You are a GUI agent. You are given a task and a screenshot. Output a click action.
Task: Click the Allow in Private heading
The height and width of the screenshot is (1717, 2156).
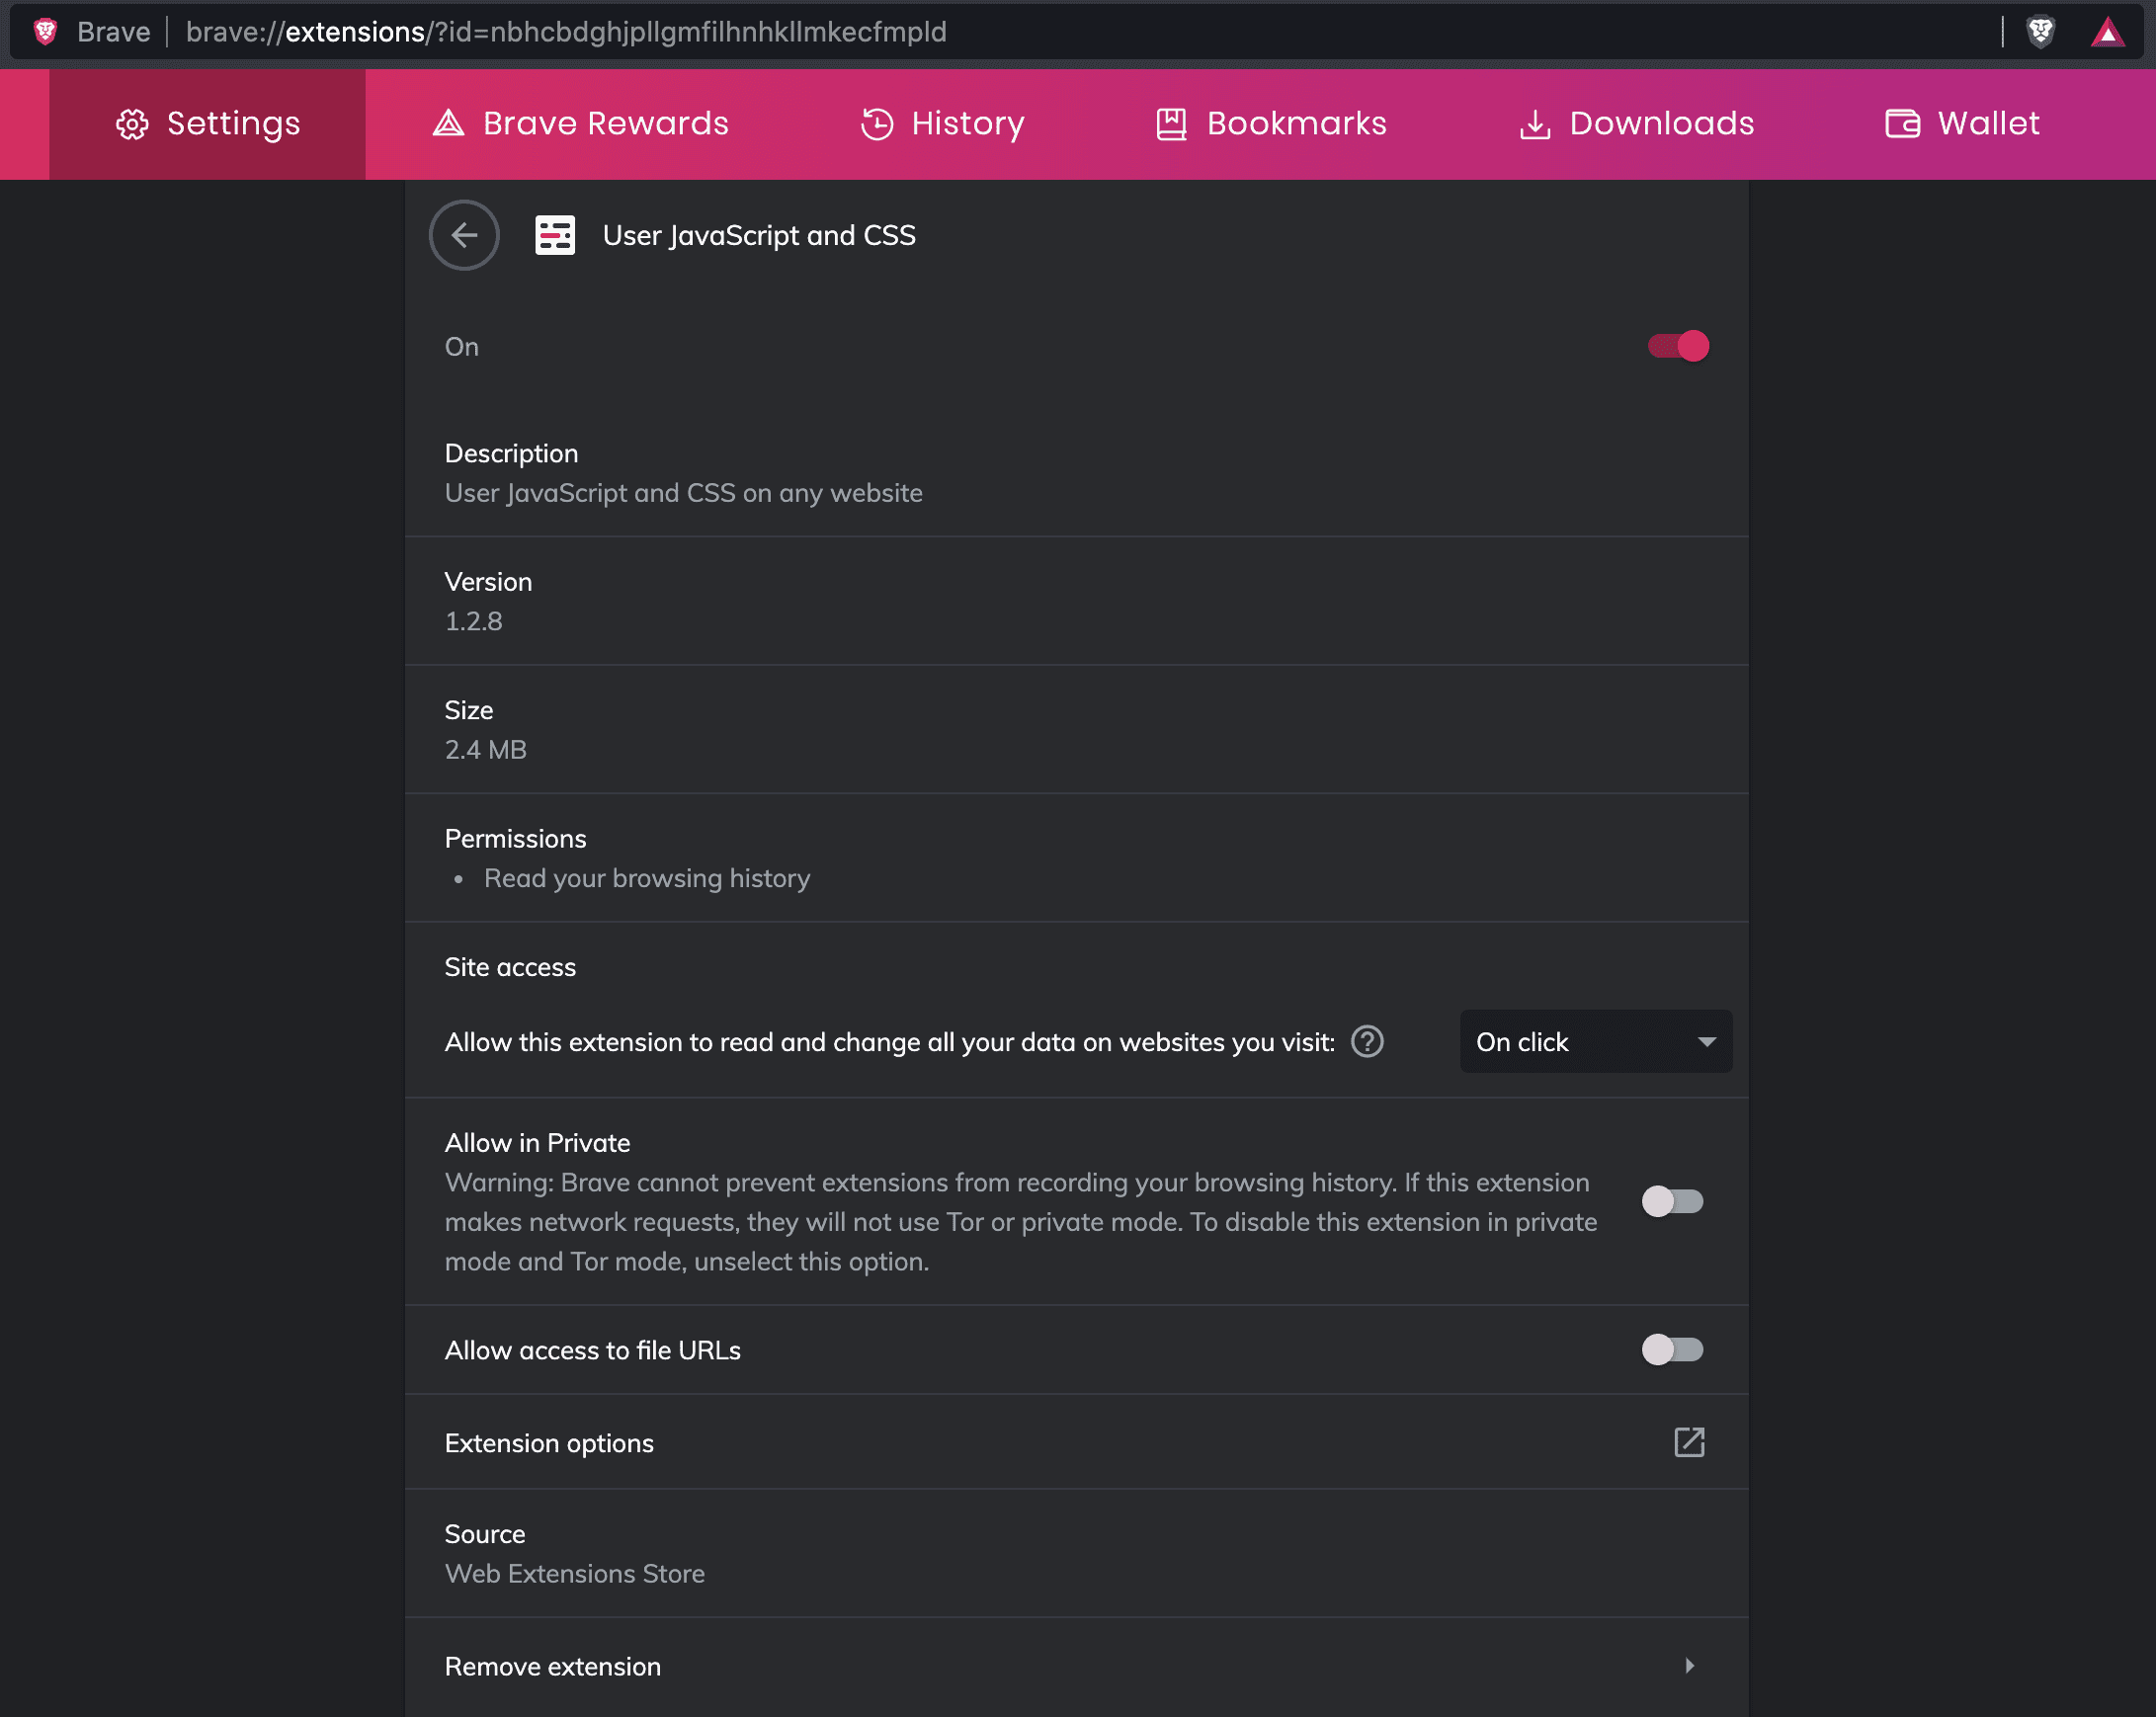point(538,1143)
